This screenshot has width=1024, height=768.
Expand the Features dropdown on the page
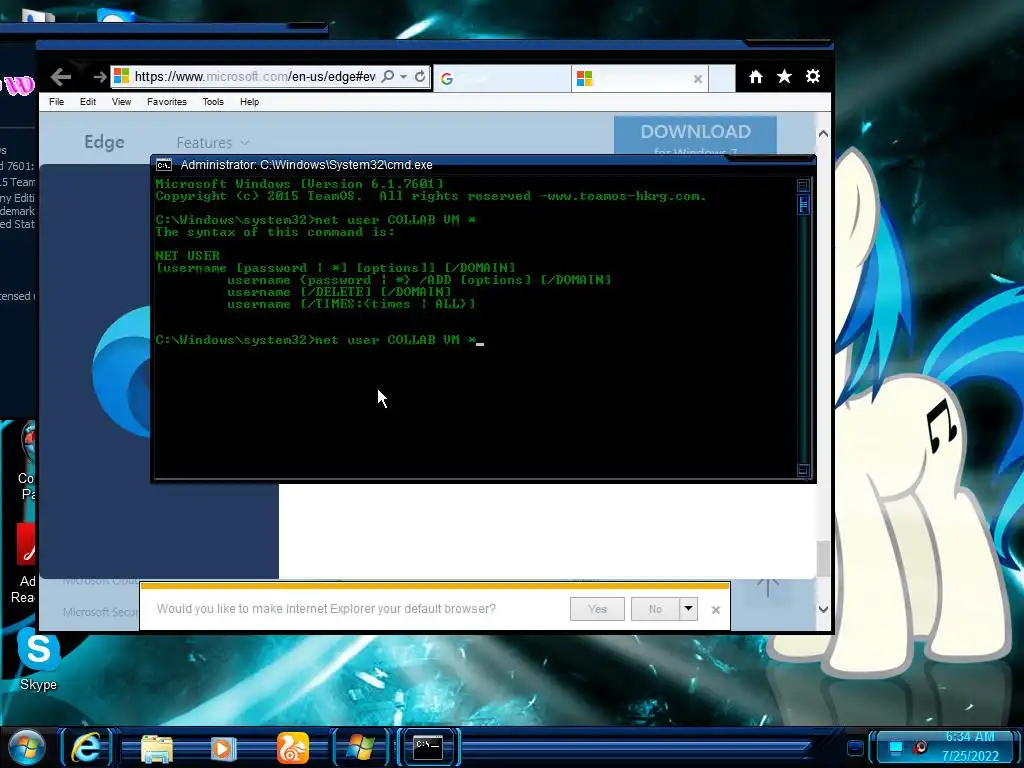click(212, 142)
